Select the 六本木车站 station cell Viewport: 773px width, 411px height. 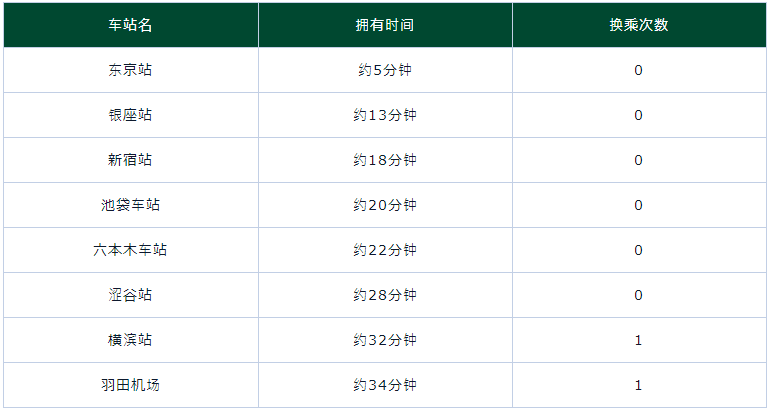tap(130, 250)
